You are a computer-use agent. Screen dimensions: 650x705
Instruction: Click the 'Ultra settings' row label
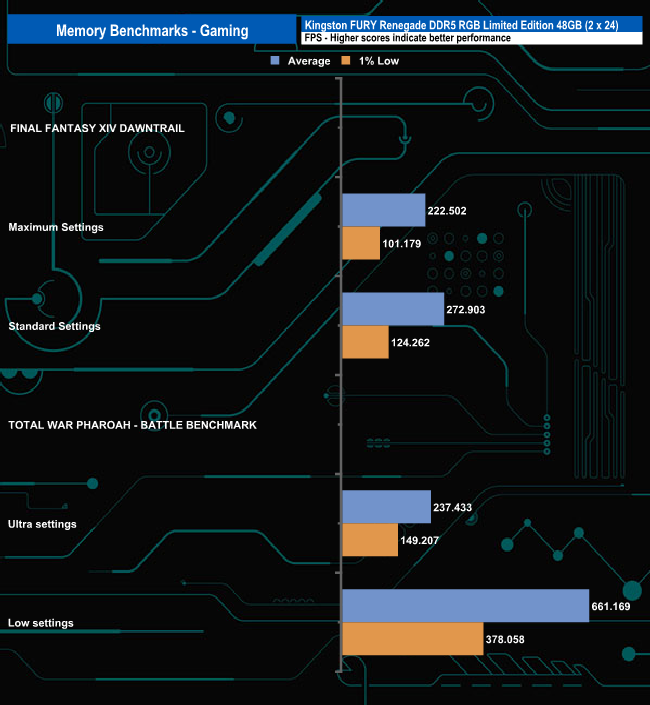(42, 524)
